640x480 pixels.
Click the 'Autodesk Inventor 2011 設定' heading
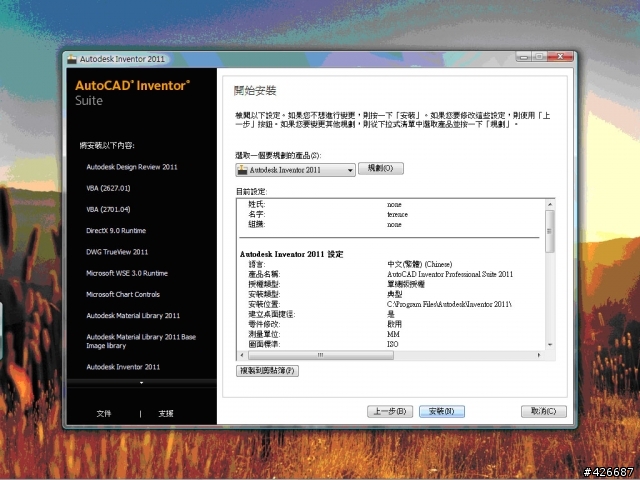point(291,254)
